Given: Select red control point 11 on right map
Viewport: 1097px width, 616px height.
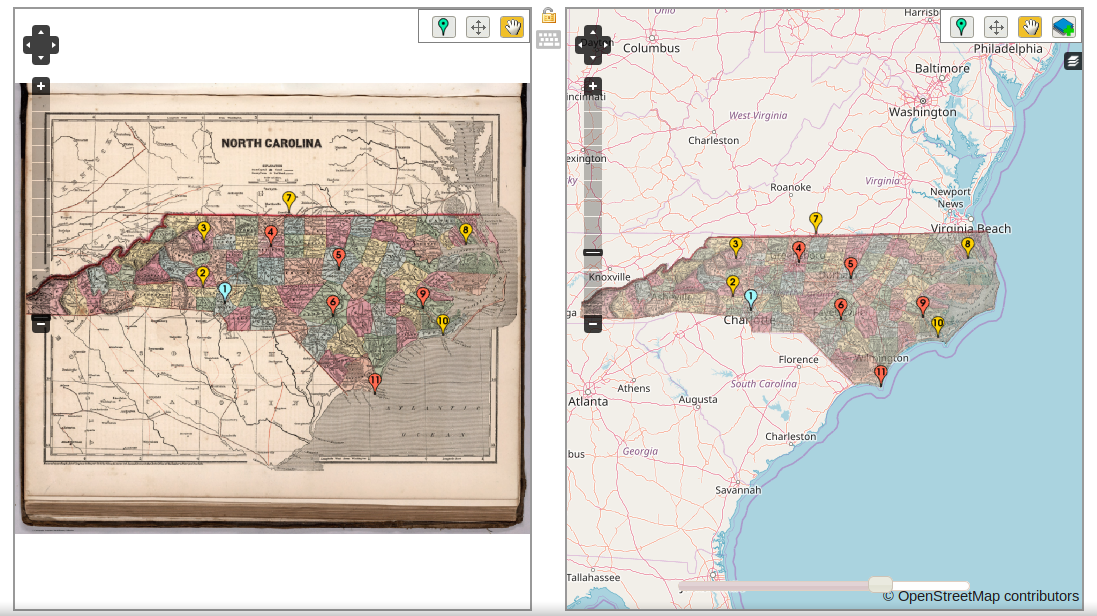Looking at the screenshot, I should point(881,374).
